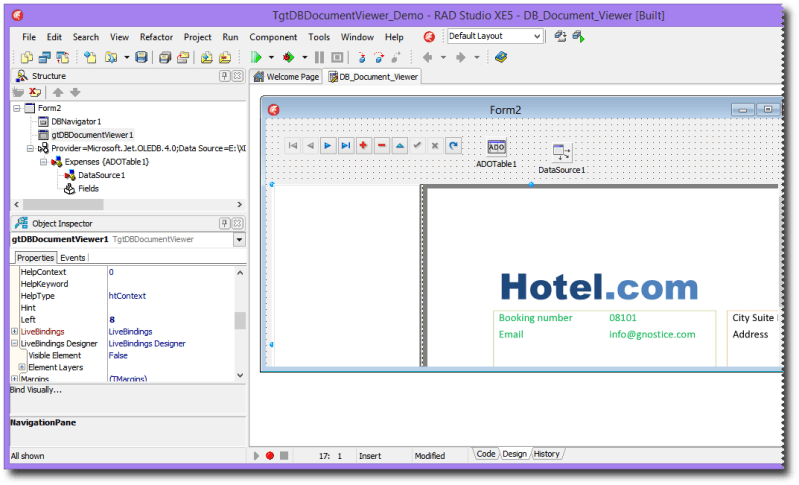Select the gtDBDocumentViewer1 tree item
Screen dimensions: 799x485
point(92,135)
